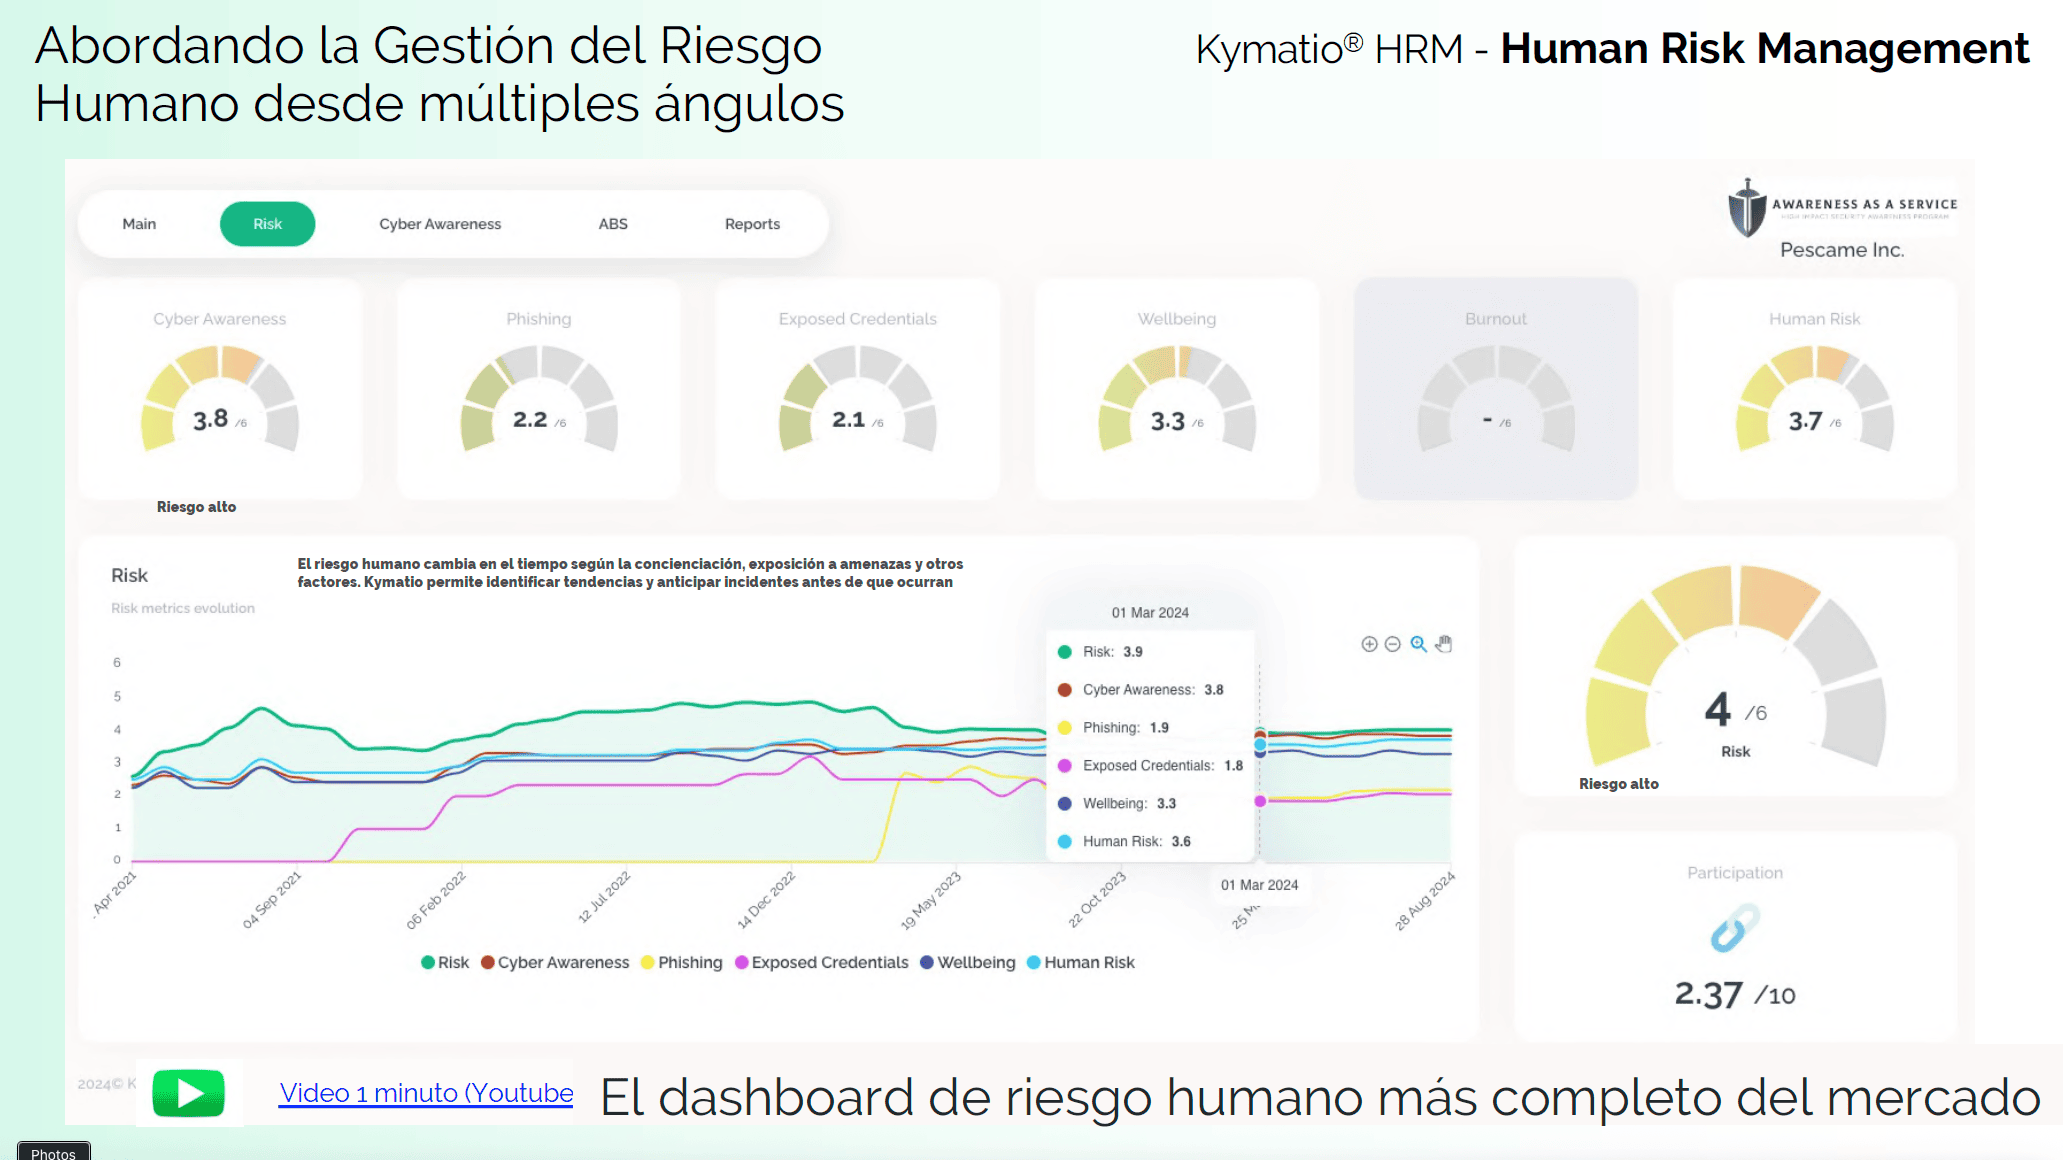Image resolution: width=2063 pixels, height=1160 pixels.
Task: Open the Cyber Awareness tab
Action: pyautogui.click(x=439, y=224)
